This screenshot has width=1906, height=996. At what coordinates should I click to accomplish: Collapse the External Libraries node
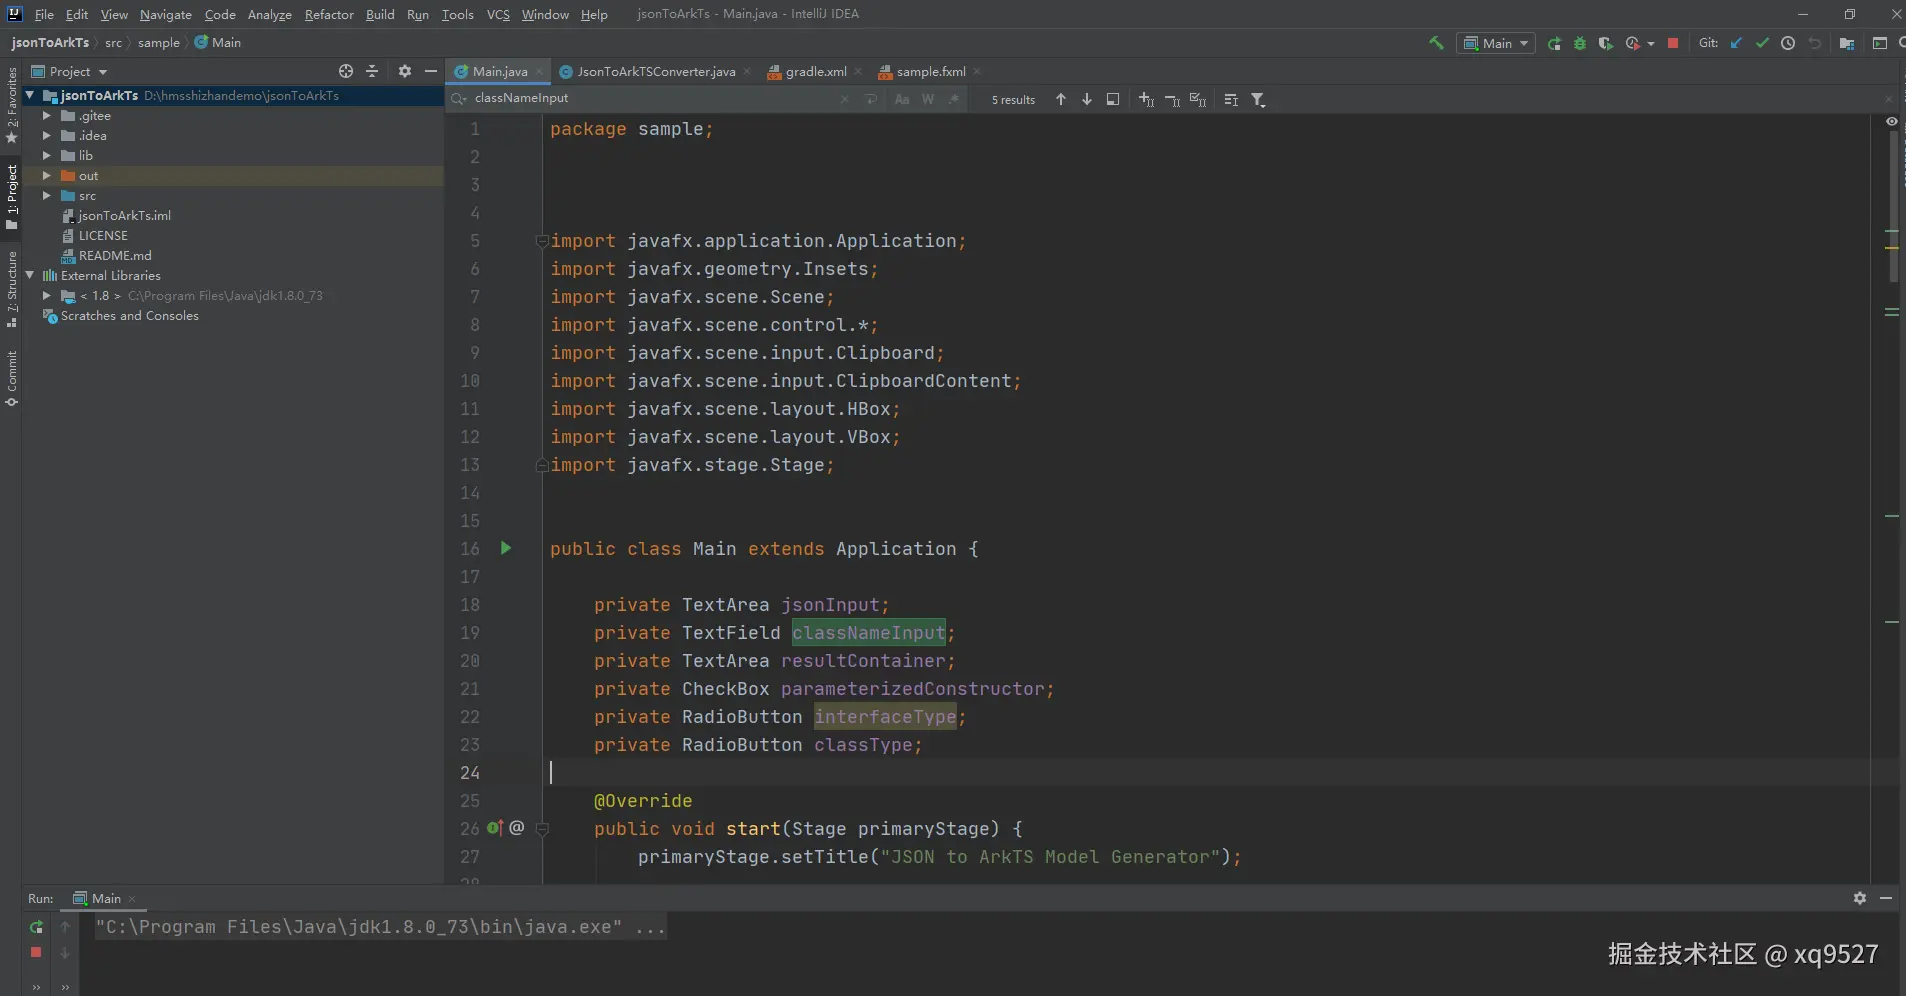(x=30, y=275)
